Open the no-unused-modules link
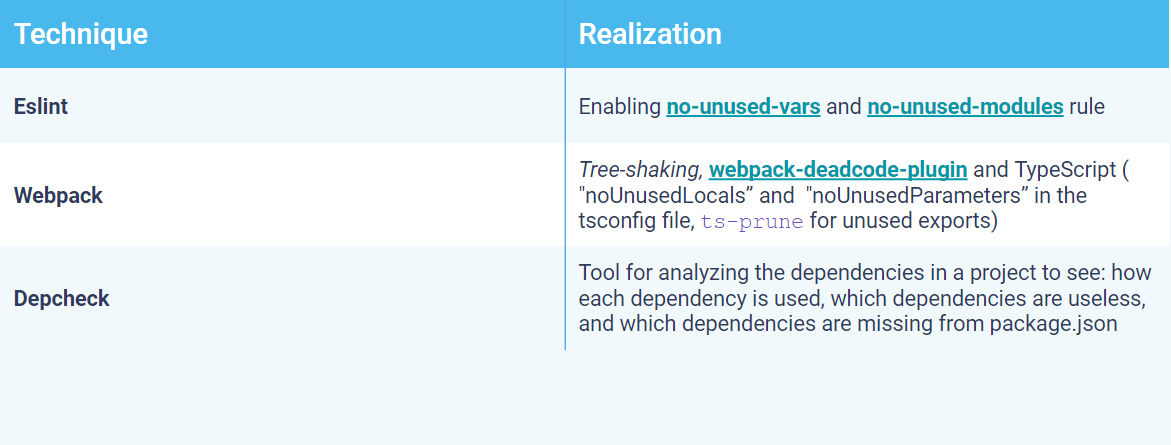Image resolution: width=1171 pixels, height=445 pixels. (965, 107)
